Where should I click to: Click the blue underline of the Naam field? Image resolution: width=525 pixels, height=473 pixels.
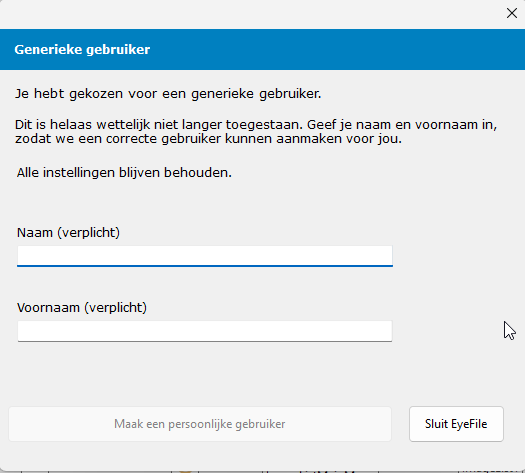205,266
